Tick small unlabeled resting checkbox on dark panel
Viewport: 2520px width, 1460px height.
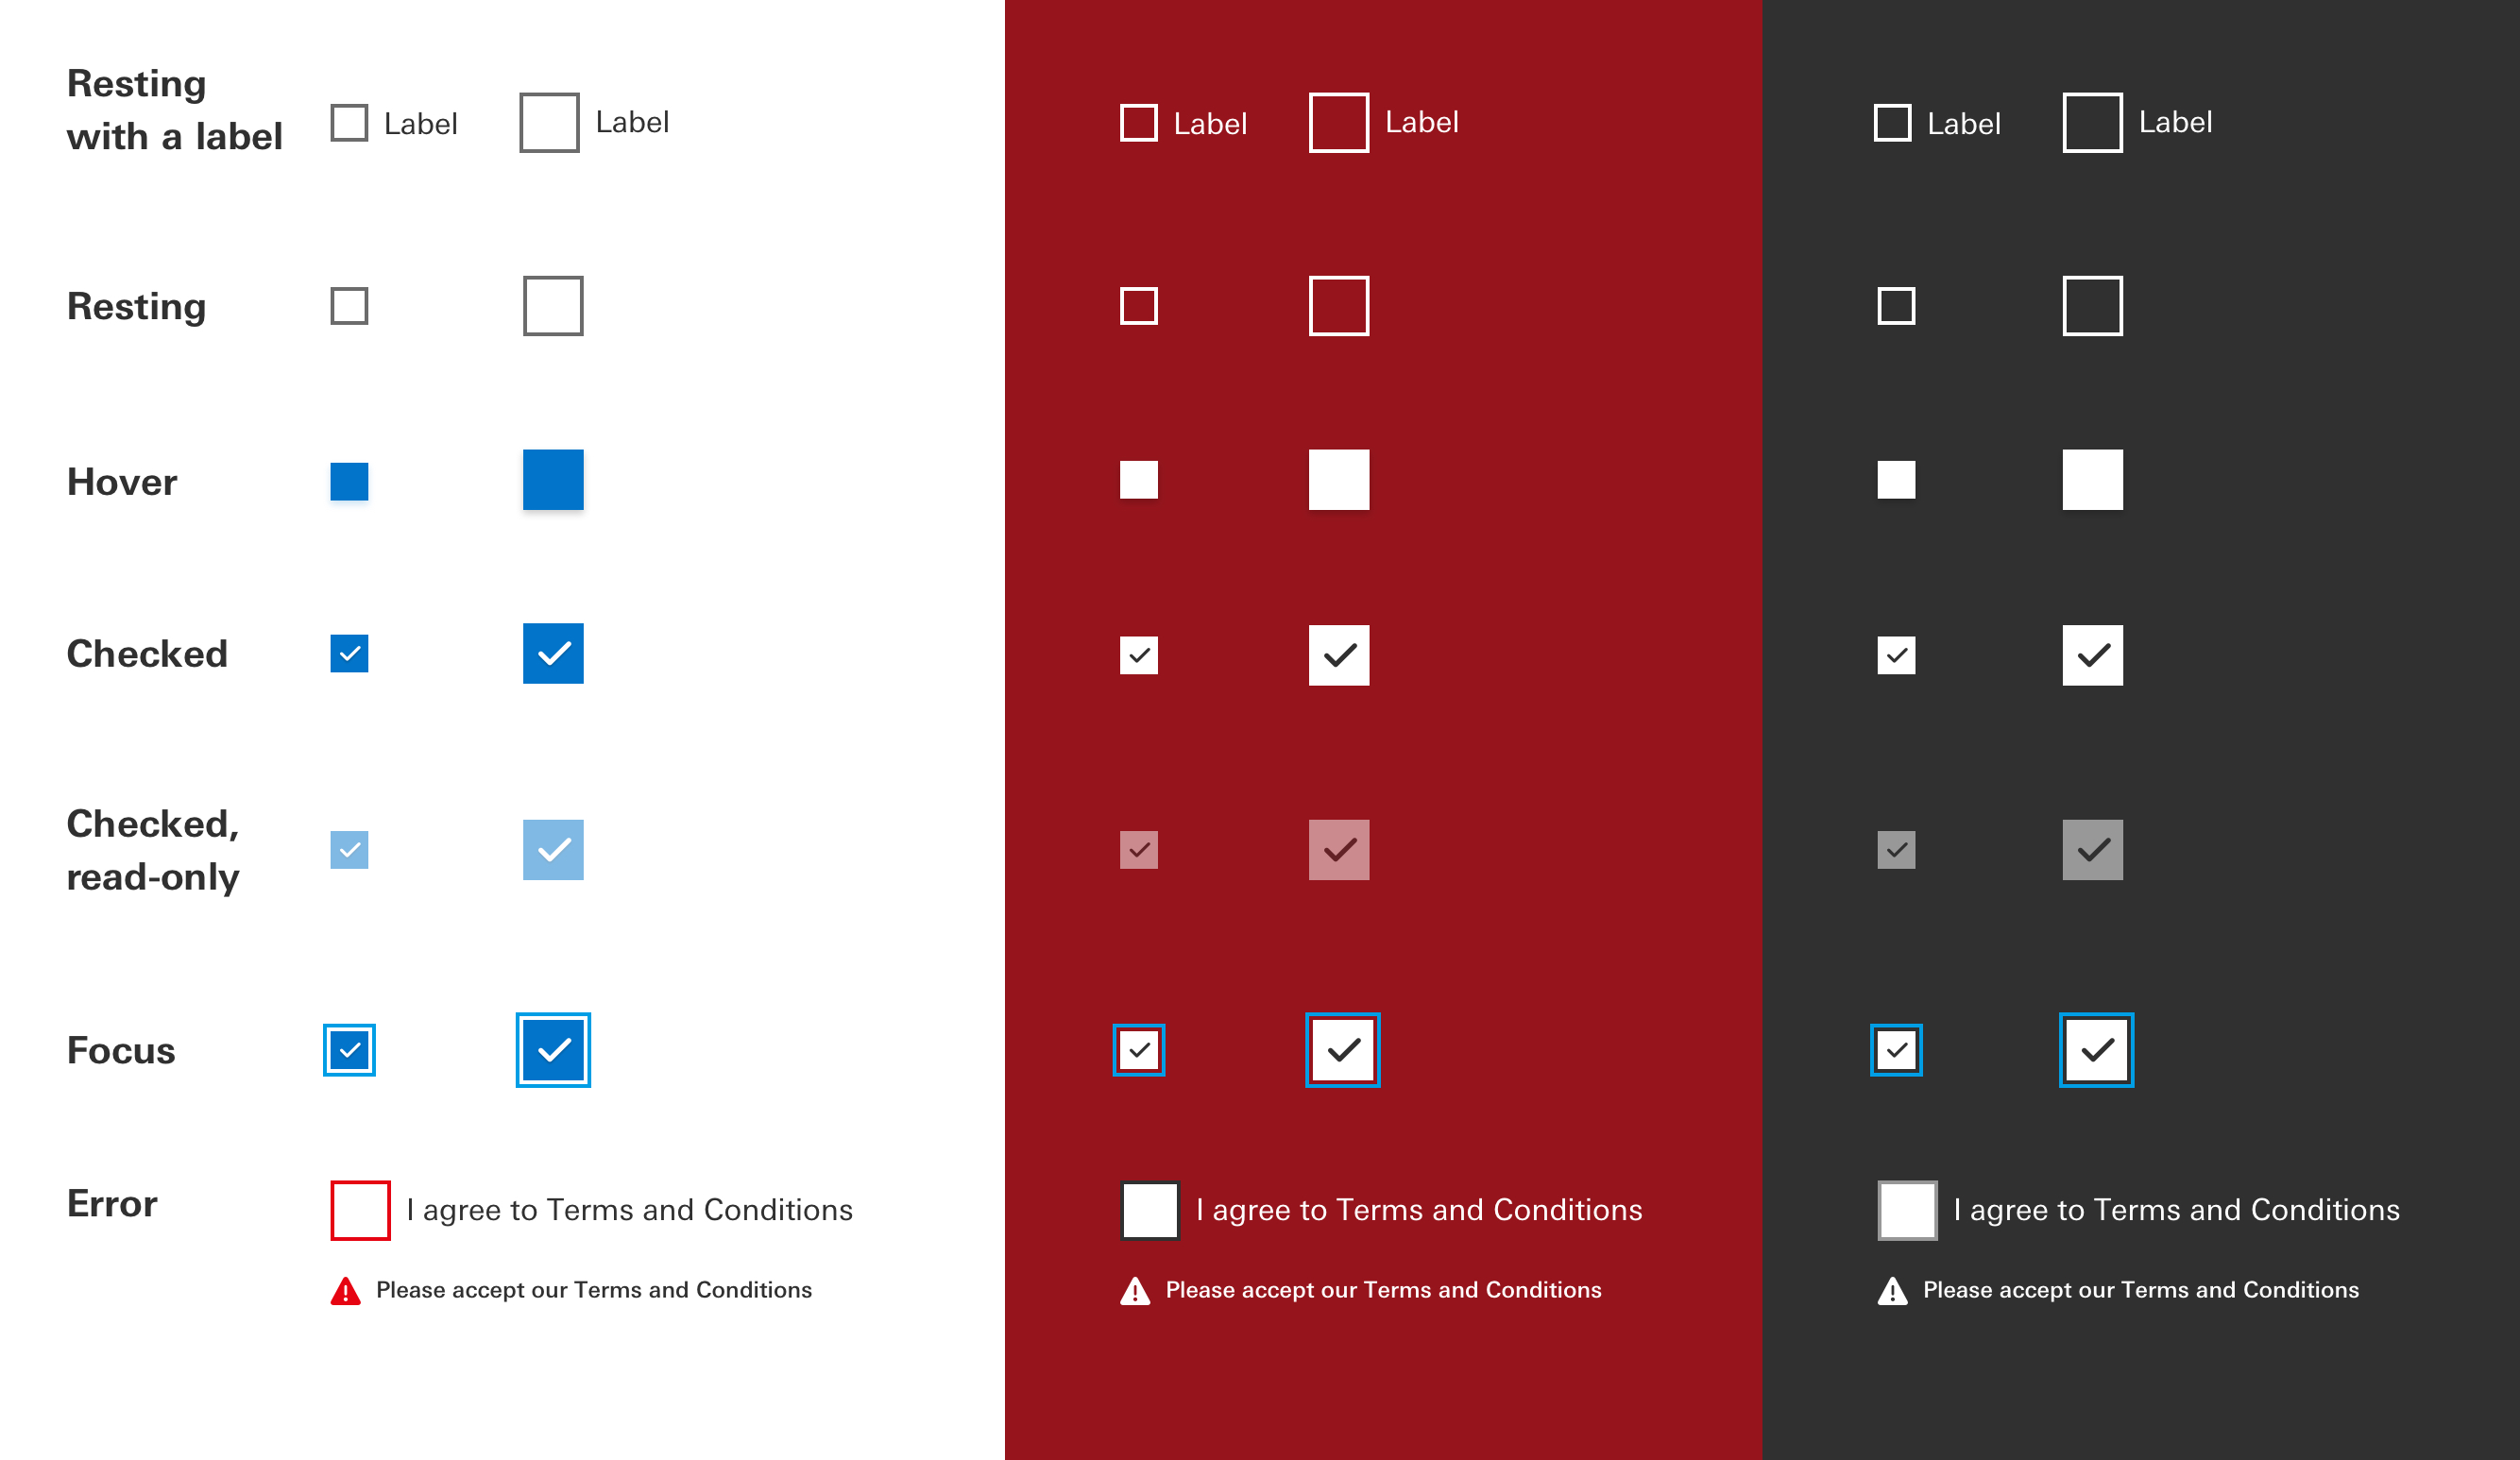tap(1896, 306)
